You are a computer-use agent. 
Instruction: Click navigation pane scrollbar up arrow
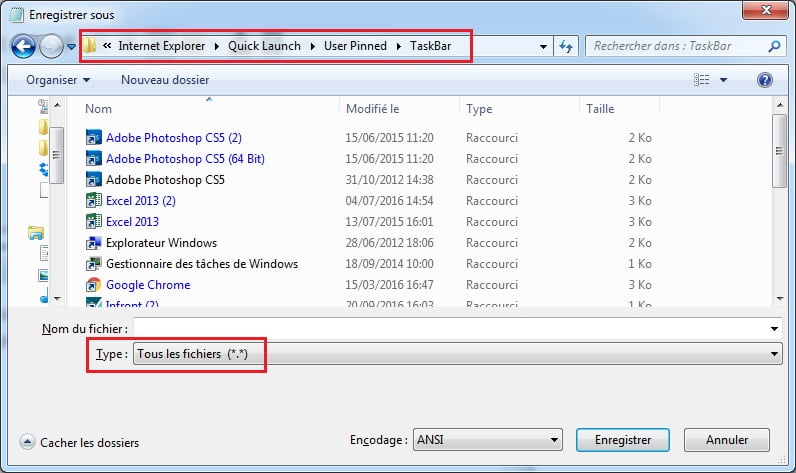pos(57,105)
